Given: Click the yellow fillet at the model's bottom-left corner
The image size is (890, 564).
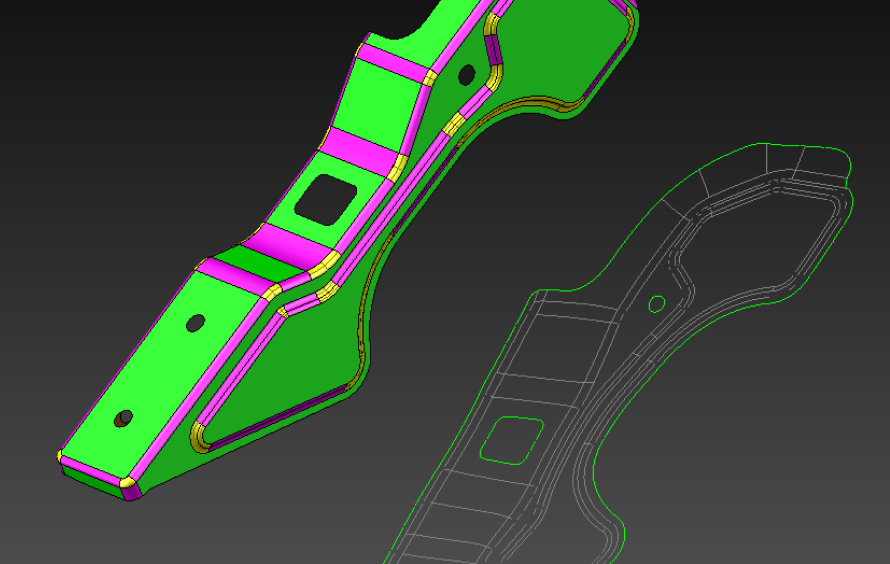Looking at the screenshot, I should 62,457.
